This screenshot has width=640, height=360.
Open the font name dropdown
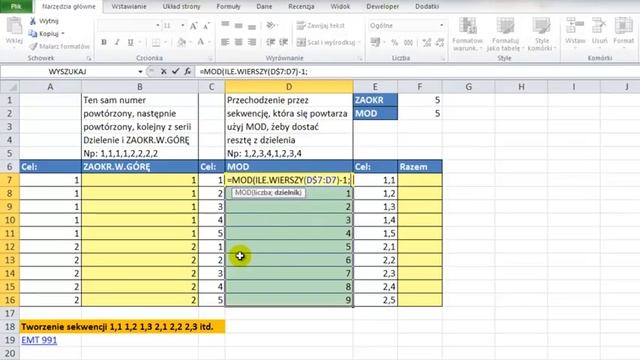click(x=158, y=26)
